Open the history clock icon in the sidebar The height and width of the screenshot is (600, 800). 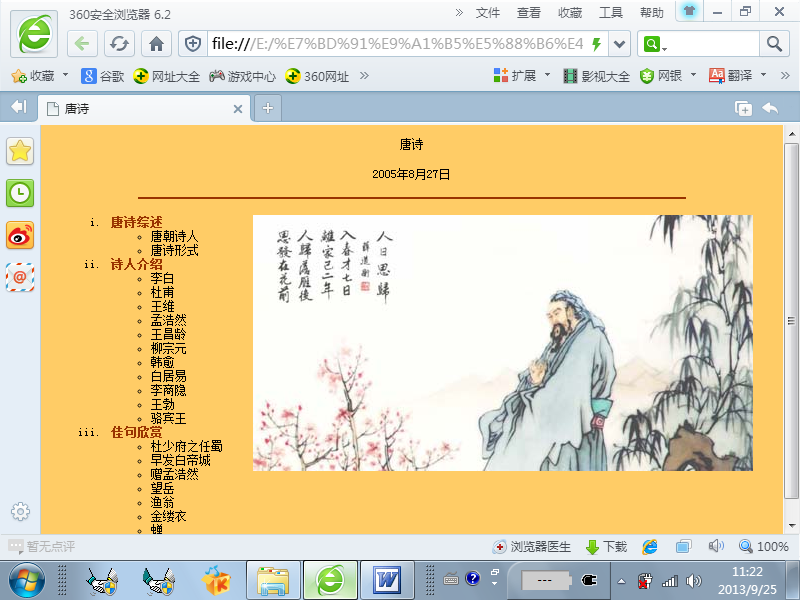click(x=20, y=193)
